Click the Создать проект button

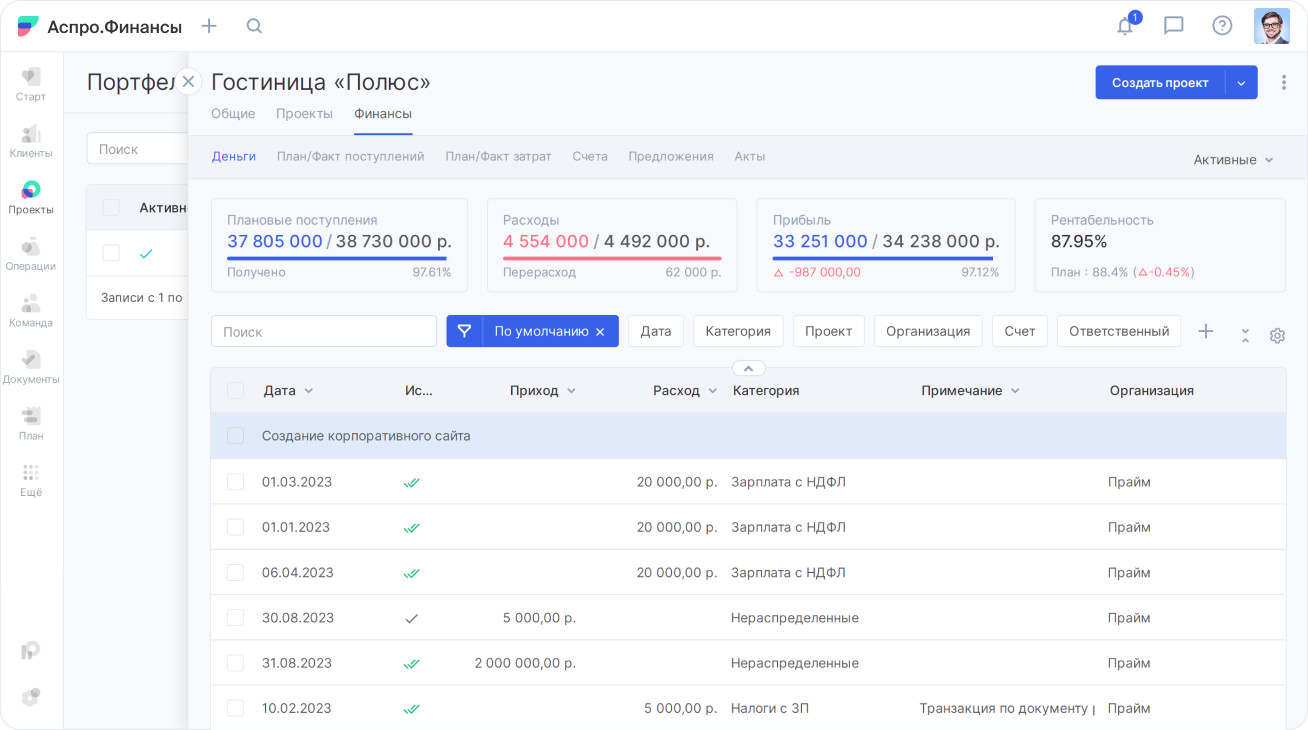pos(1160,83)
